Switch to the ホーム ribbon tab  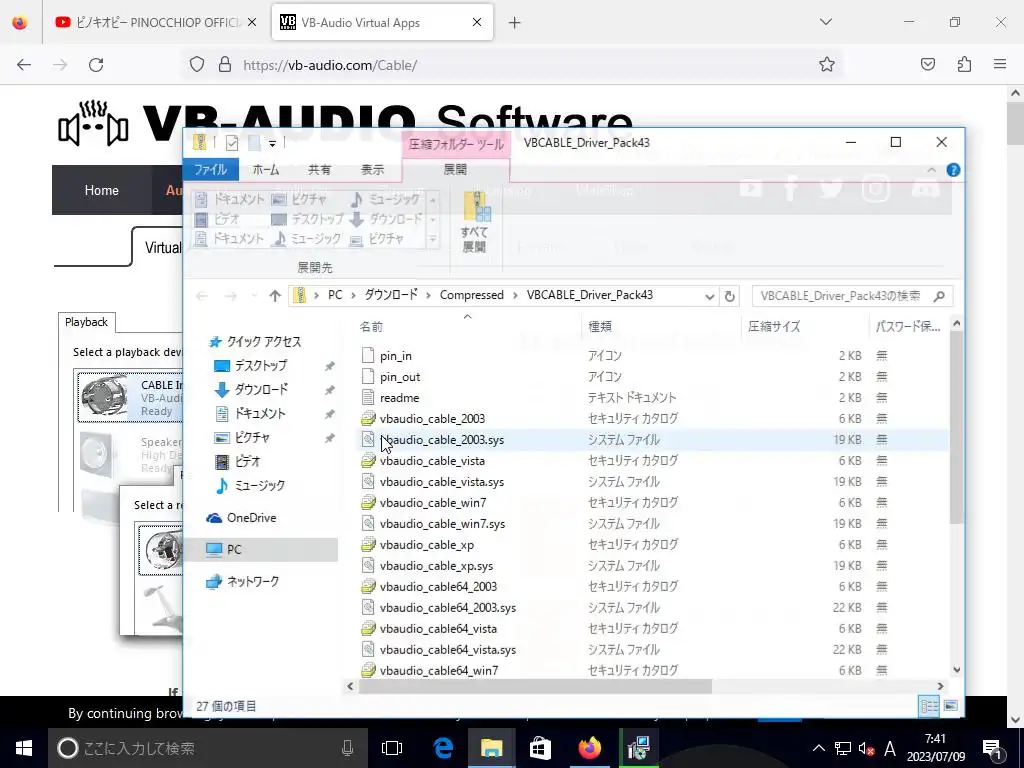266,170
